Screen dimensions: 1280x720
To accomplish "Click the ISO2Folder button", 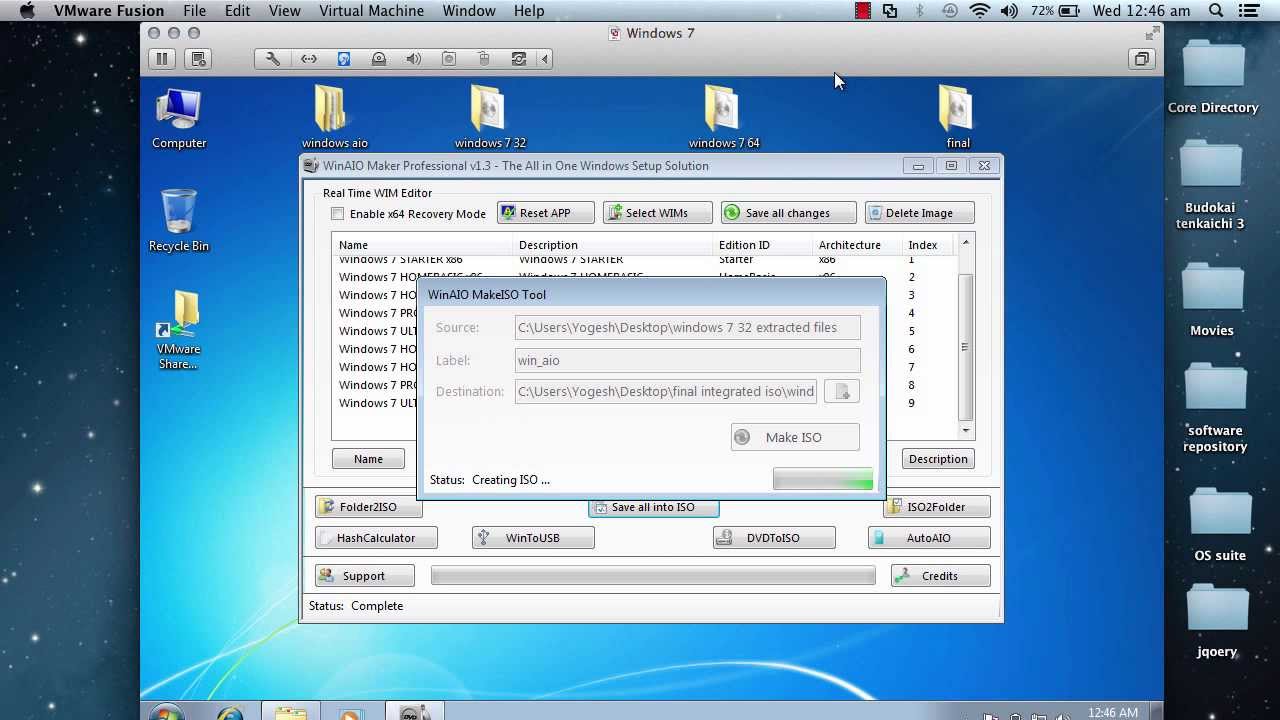I will pyautogui.click(x=937, y=507).
